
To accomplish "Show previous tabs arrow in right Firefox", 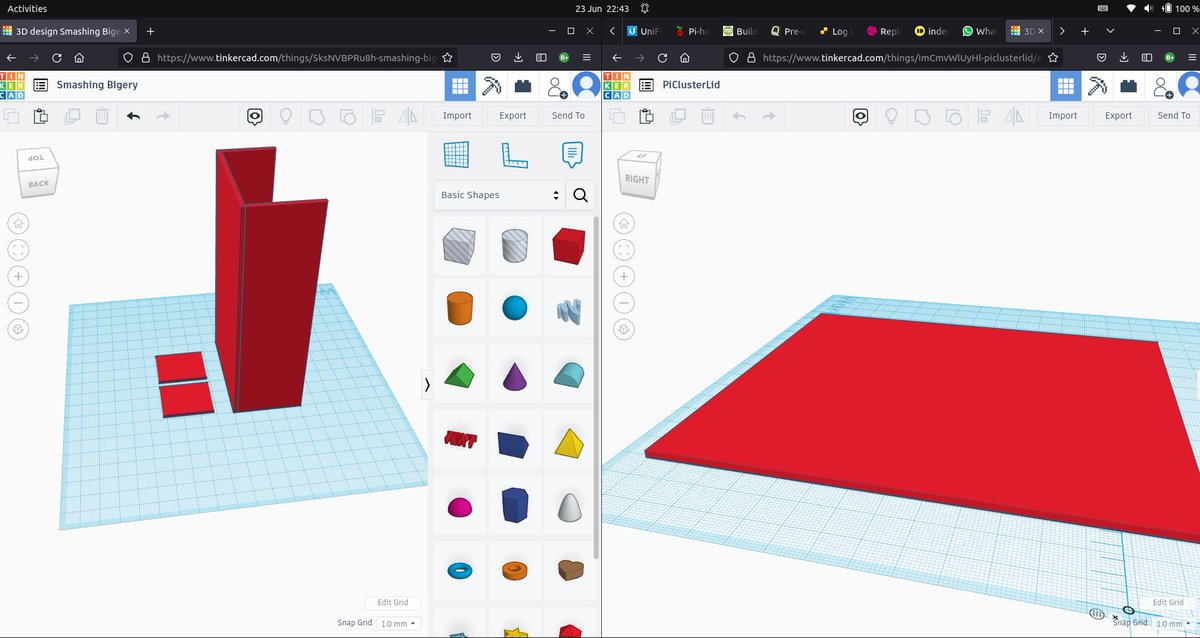I will pyautogui.click(x=612, y=31).
